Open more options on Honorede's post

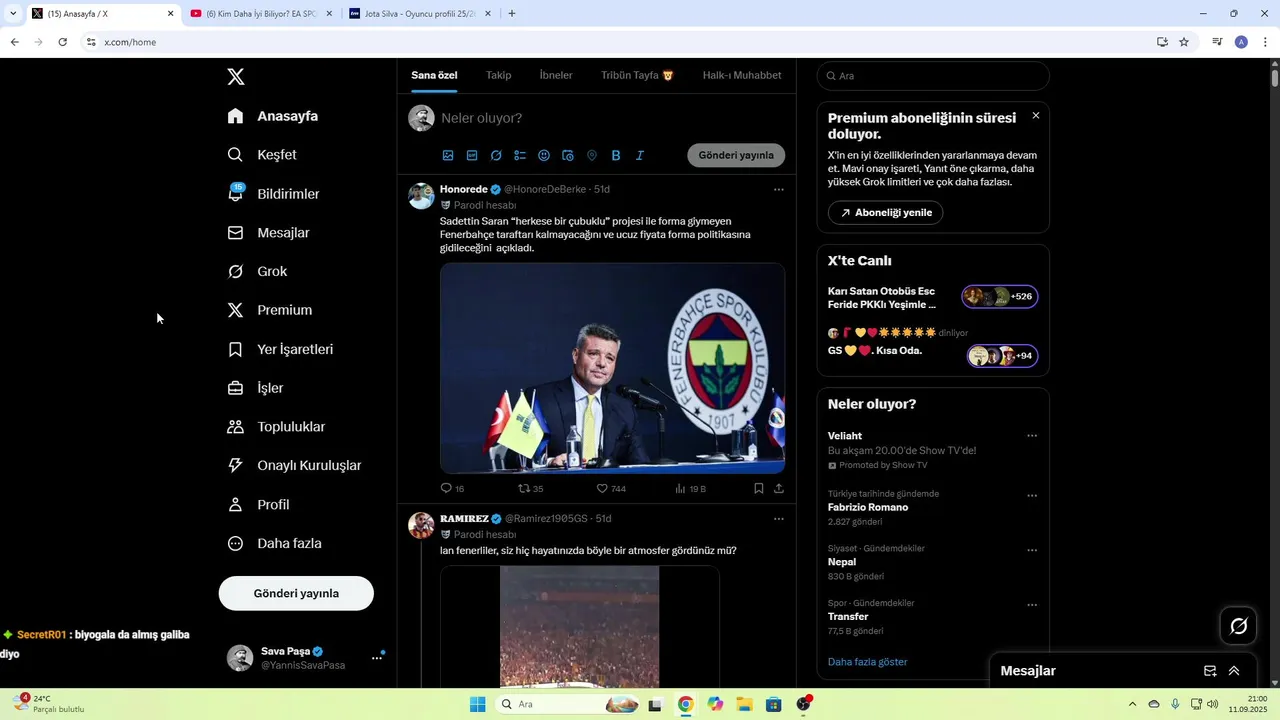pyautogui.click(x=779, y=189)
